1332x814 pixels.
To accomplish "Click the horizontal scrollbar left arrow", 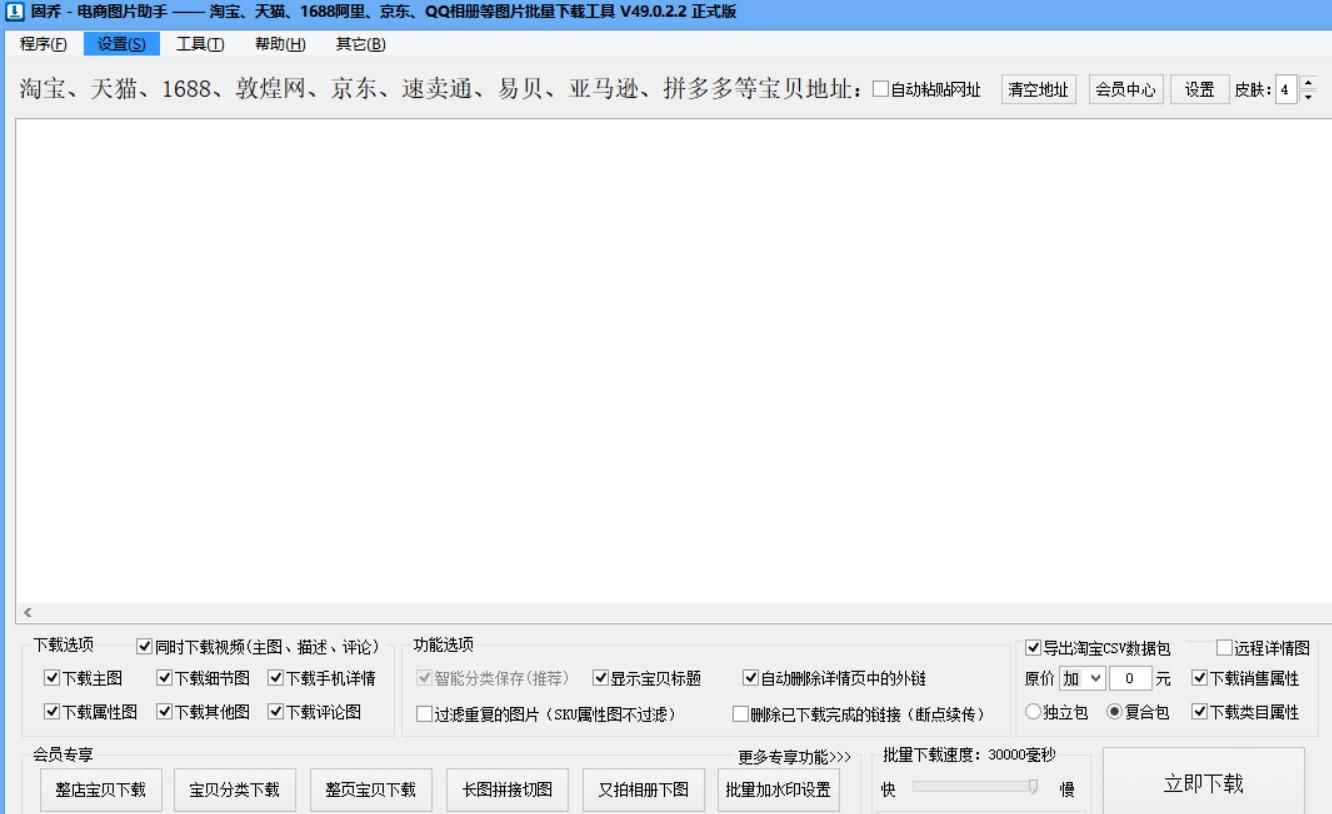I will (27, 612).
